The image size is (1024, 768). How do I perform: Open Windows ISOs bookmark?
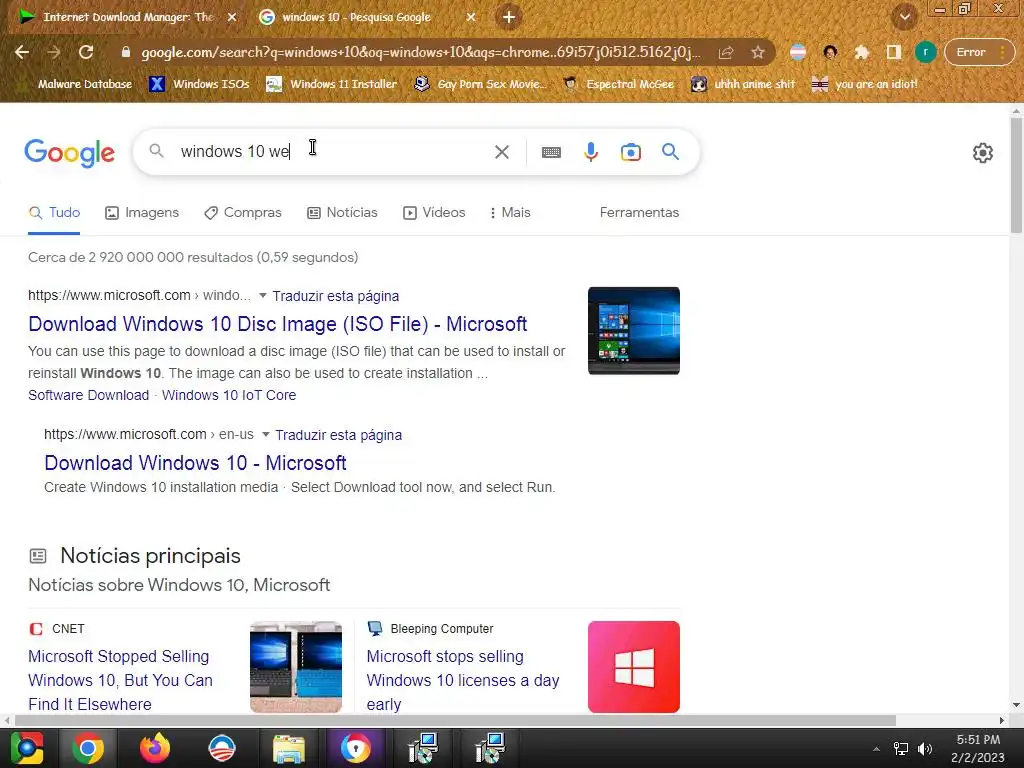click(x=200, y=84)
